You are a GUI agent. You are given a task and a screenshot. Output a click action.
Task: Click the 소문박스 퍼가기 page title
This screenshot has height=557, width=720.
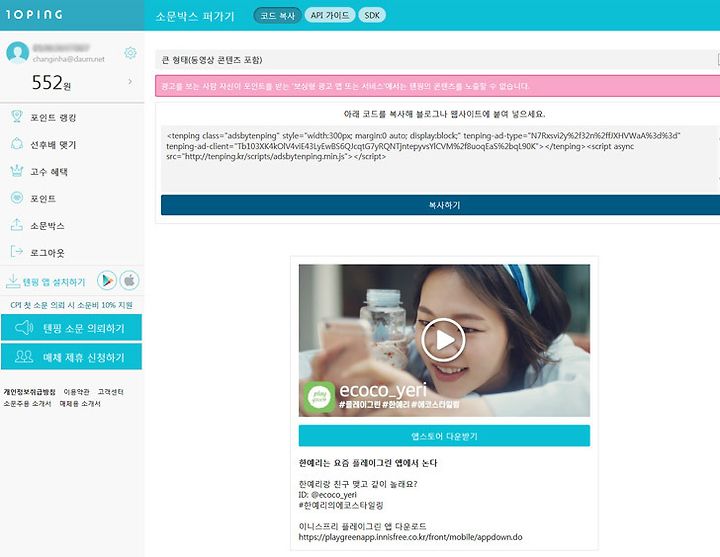pyautogui.click(x=195, y=17)
